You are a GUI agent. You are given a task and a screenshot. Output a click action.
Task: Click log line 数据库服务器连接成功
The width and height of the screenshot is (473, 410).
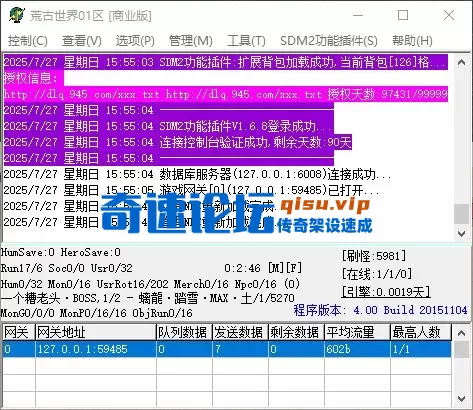(x=198, y=174)
